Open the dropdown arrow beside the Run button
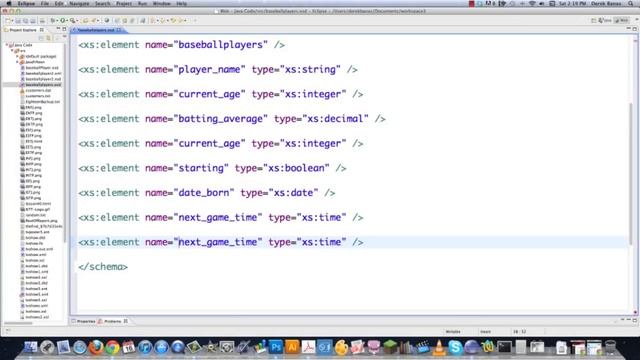 click(x=67, y=20)
